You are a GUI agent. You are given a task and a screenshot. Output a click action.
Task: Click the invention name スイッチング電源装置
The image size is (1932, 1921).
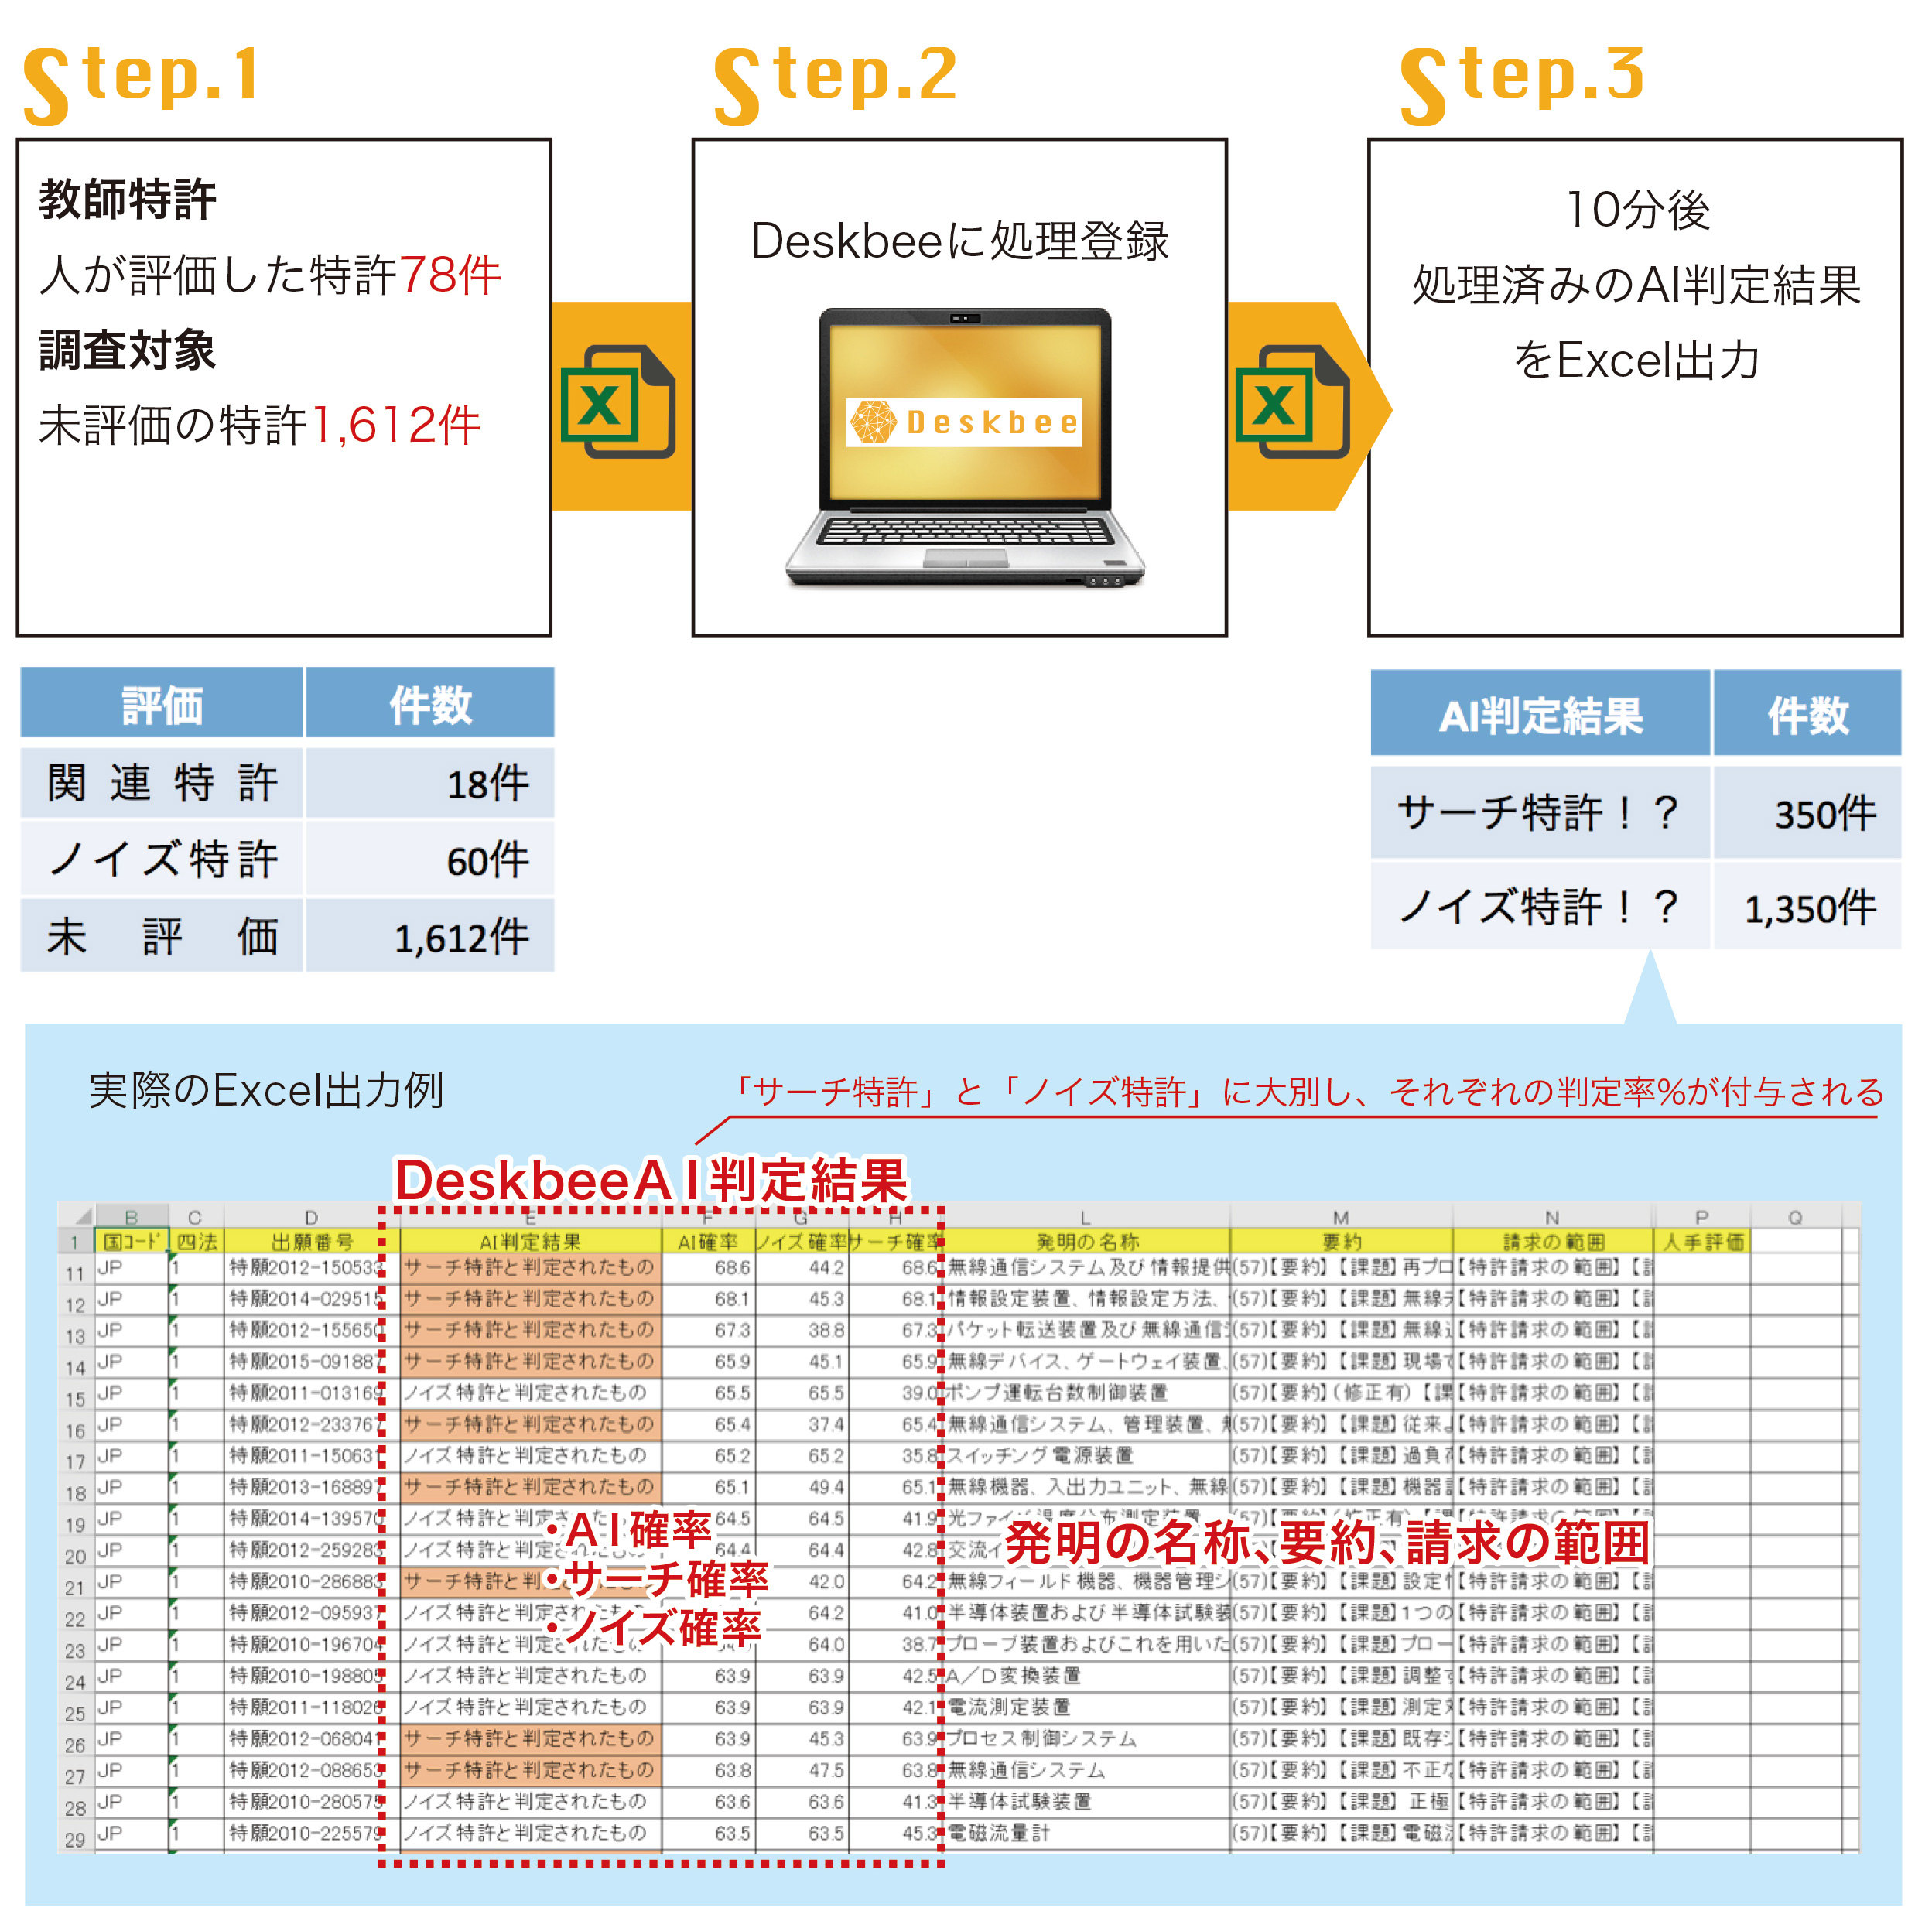(1040, 1455)
